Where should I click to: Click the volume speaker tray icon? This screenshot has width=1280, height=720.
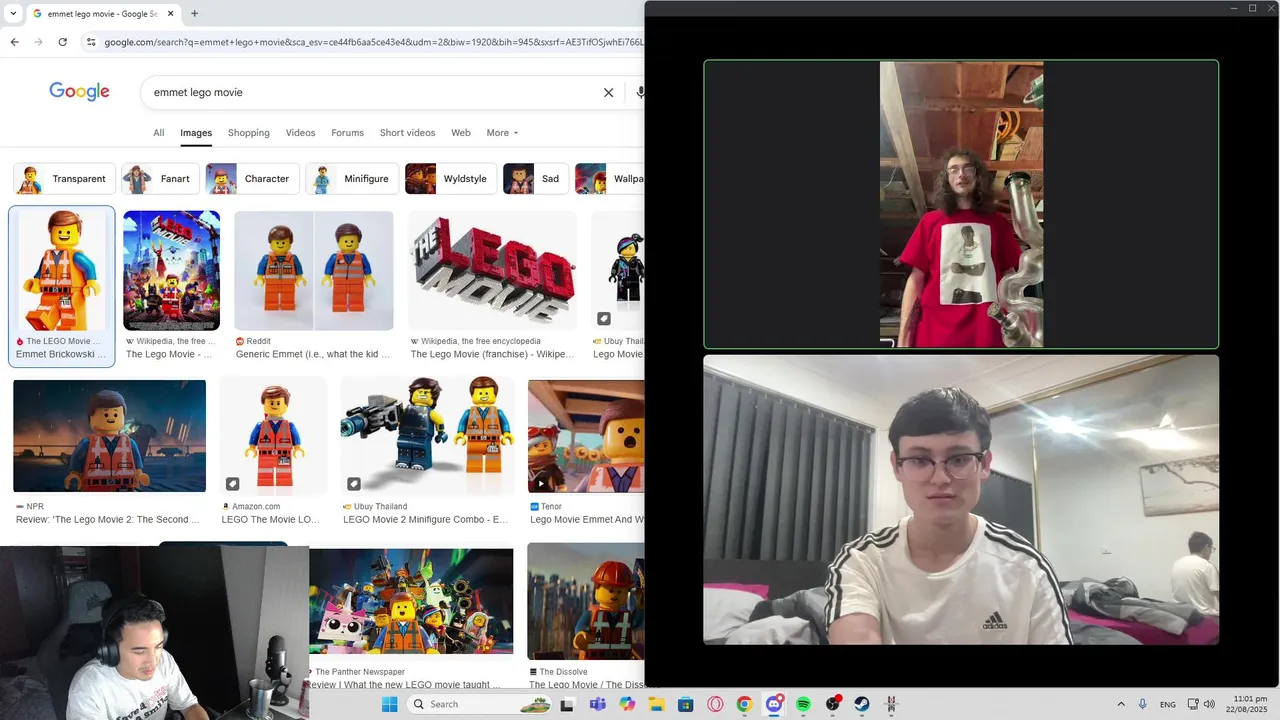tap(1209, 704)
